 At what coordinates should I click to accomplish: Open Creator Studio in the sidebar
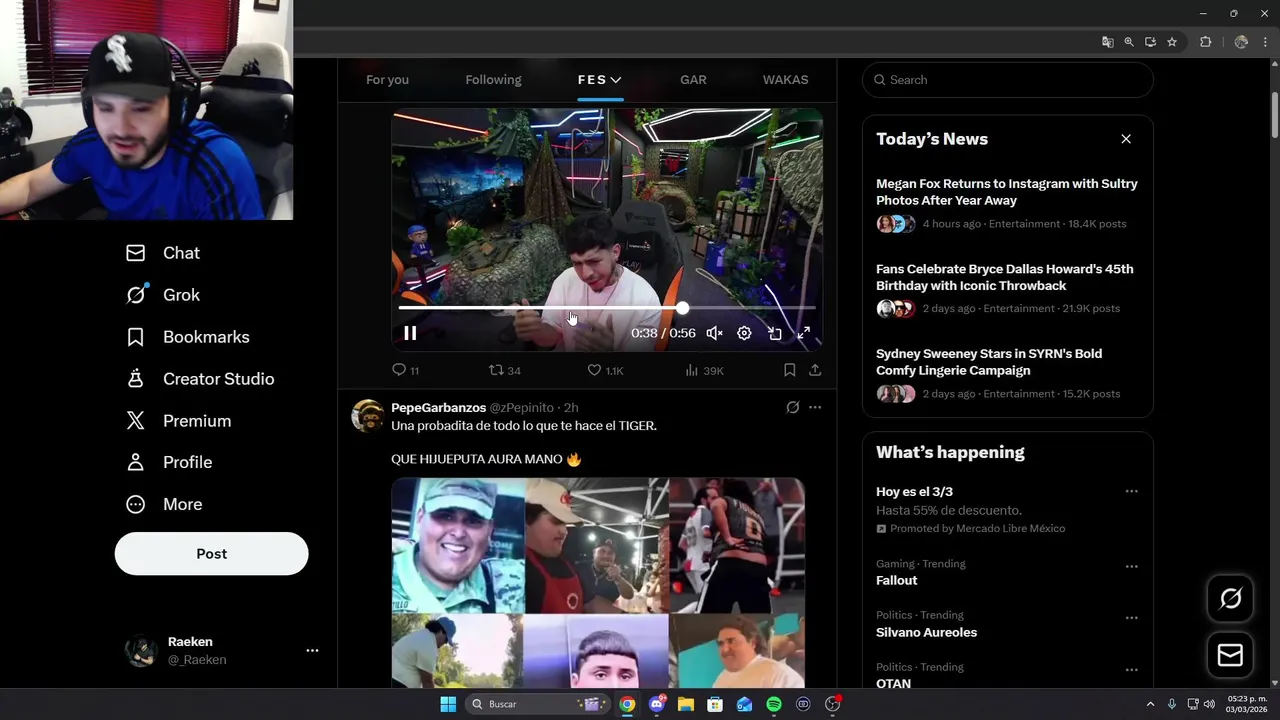[200, 379]
